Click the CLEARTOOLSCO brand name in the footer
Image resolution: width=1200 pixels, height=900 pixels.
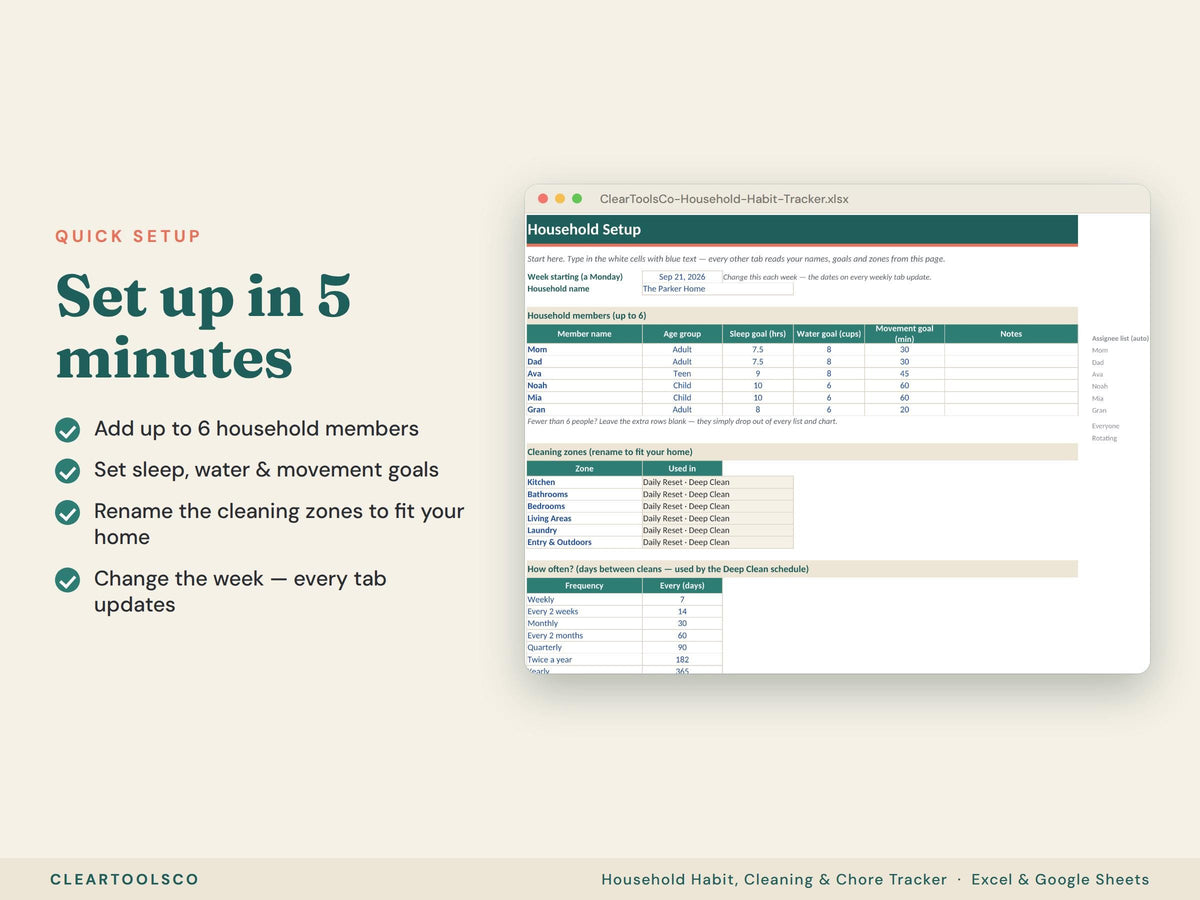coord(125,880)
